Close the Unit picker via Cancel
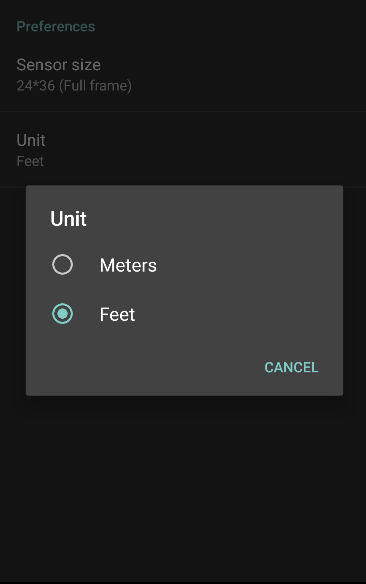The width and height of the screenshot is (366, 584). 291,367
